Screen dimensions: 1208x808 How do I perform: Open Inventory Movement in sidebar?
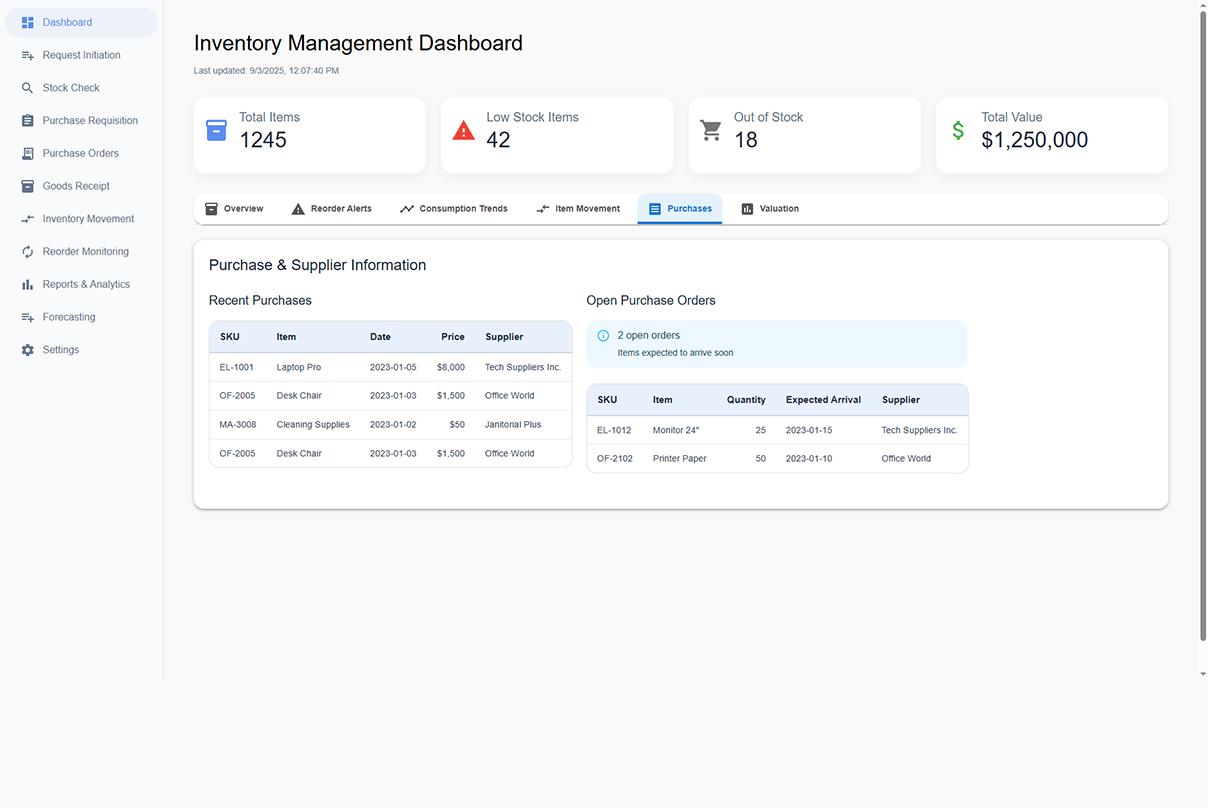coord(81,219)
